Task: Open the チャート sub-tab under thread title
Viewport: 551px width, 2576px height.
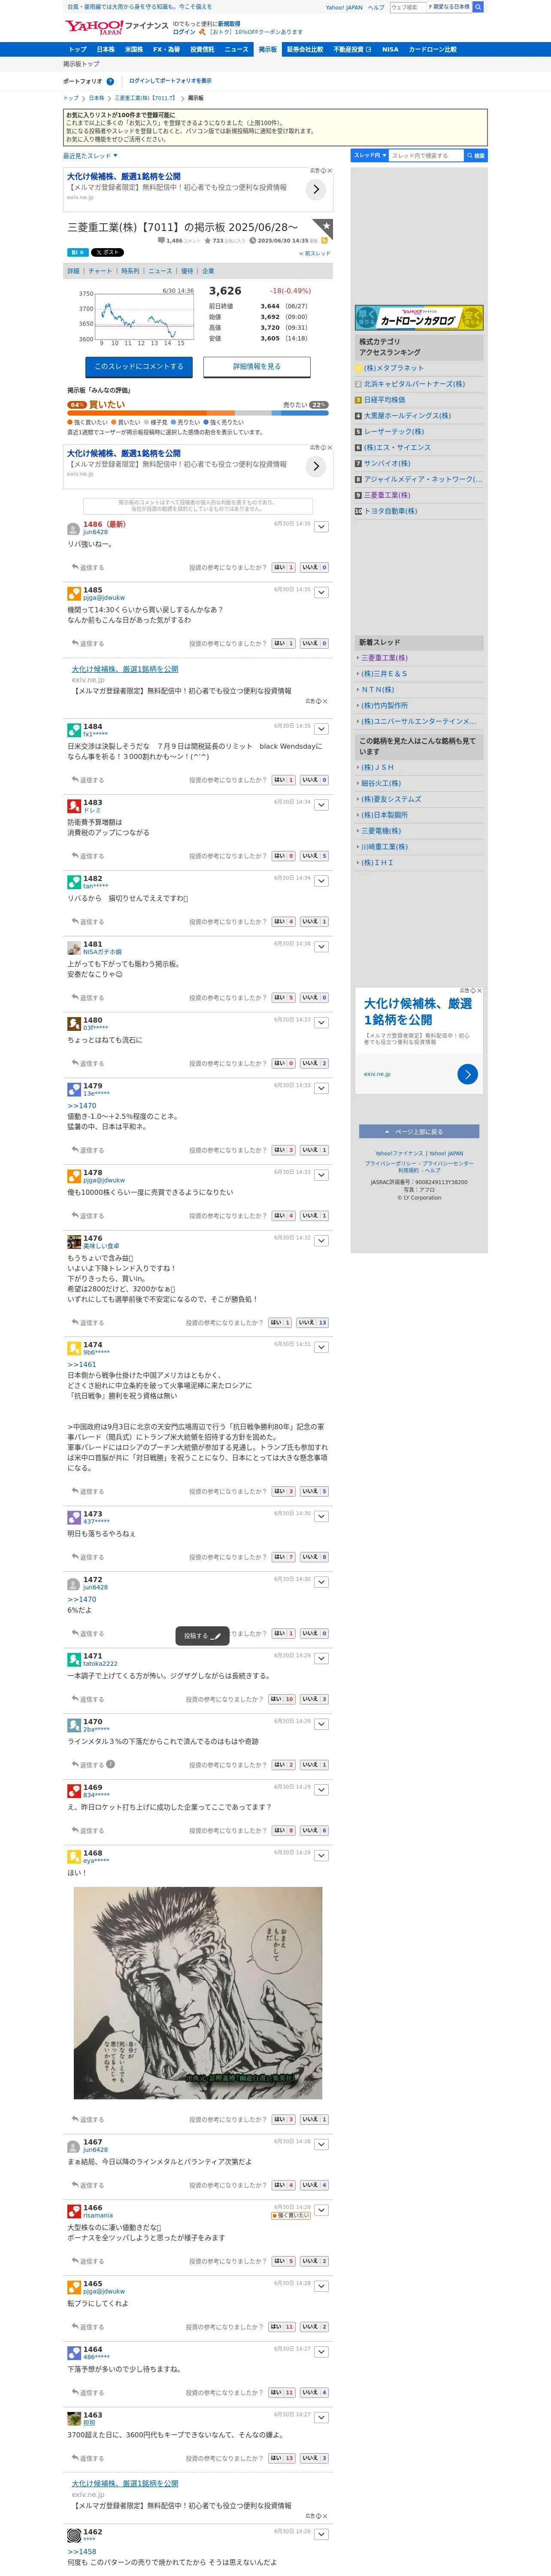Action: 100,271
